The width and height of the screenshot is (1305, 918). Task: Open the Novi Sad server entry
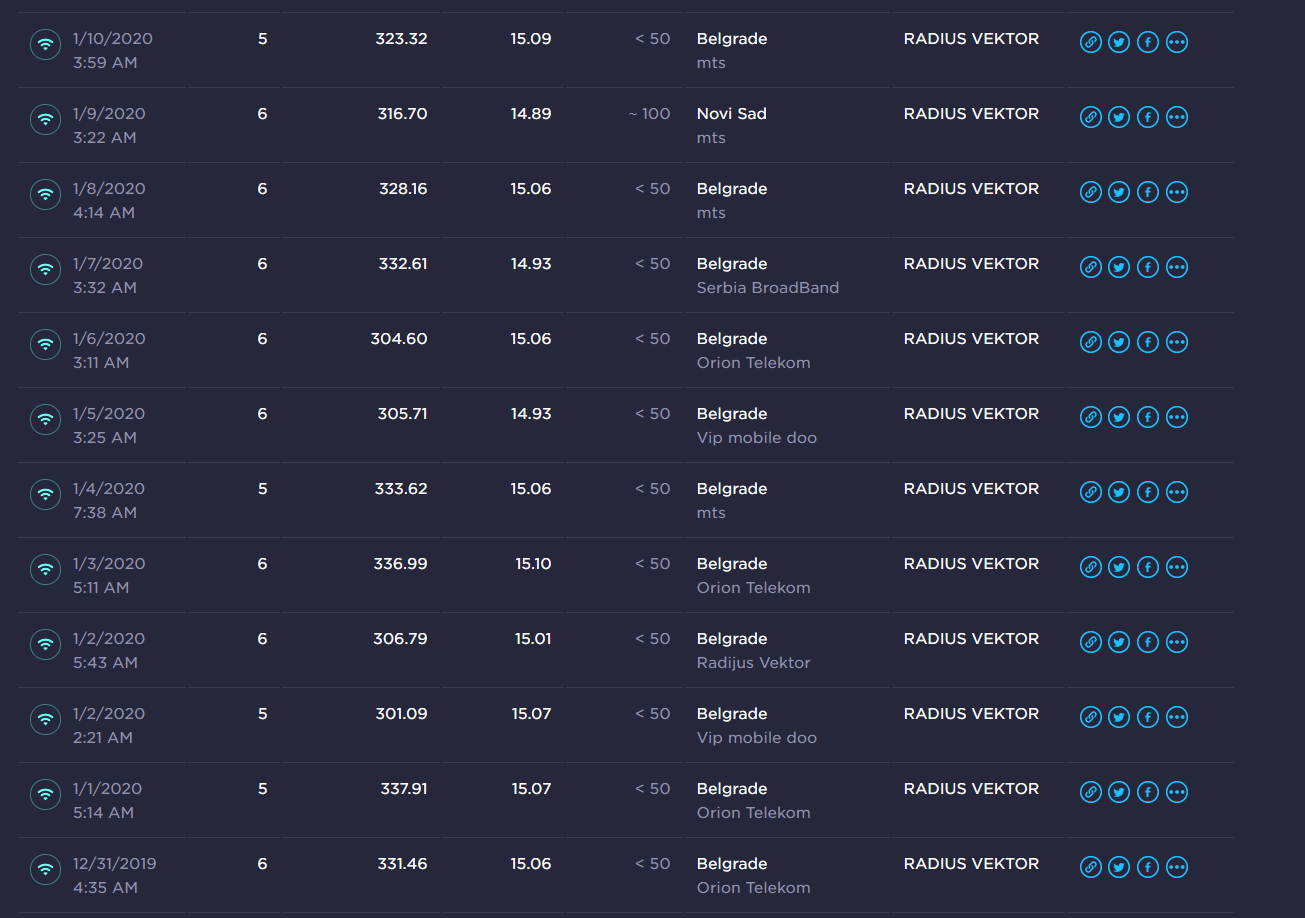point(732,114)
